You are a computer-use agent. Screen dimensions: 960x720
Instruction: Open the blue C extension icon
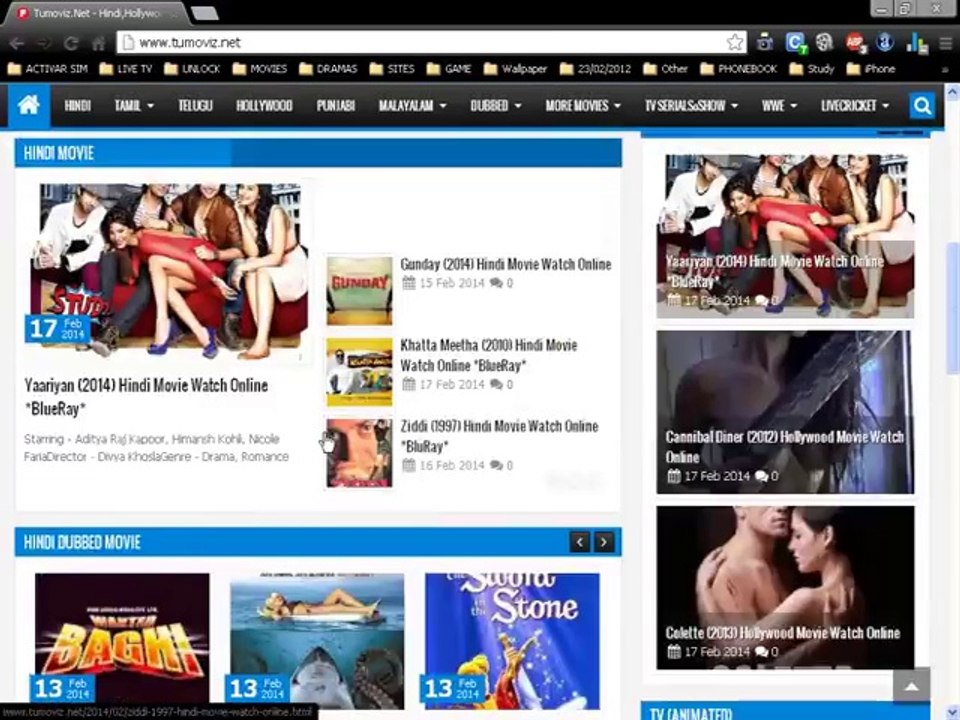click(795, 42)
